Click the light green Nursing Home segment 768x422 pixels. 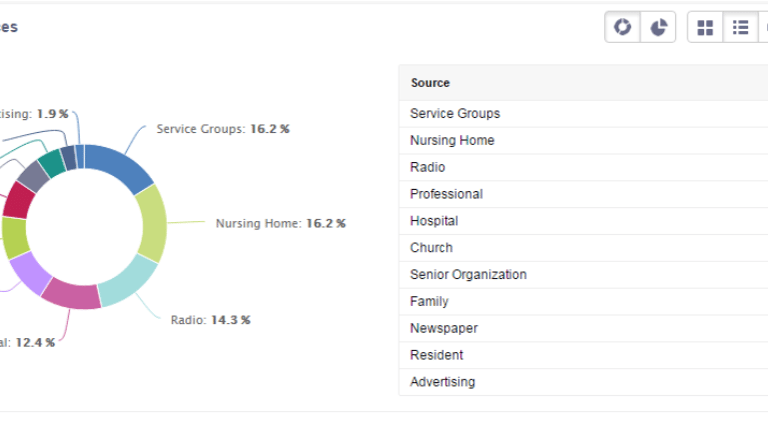tap(154, 224)
